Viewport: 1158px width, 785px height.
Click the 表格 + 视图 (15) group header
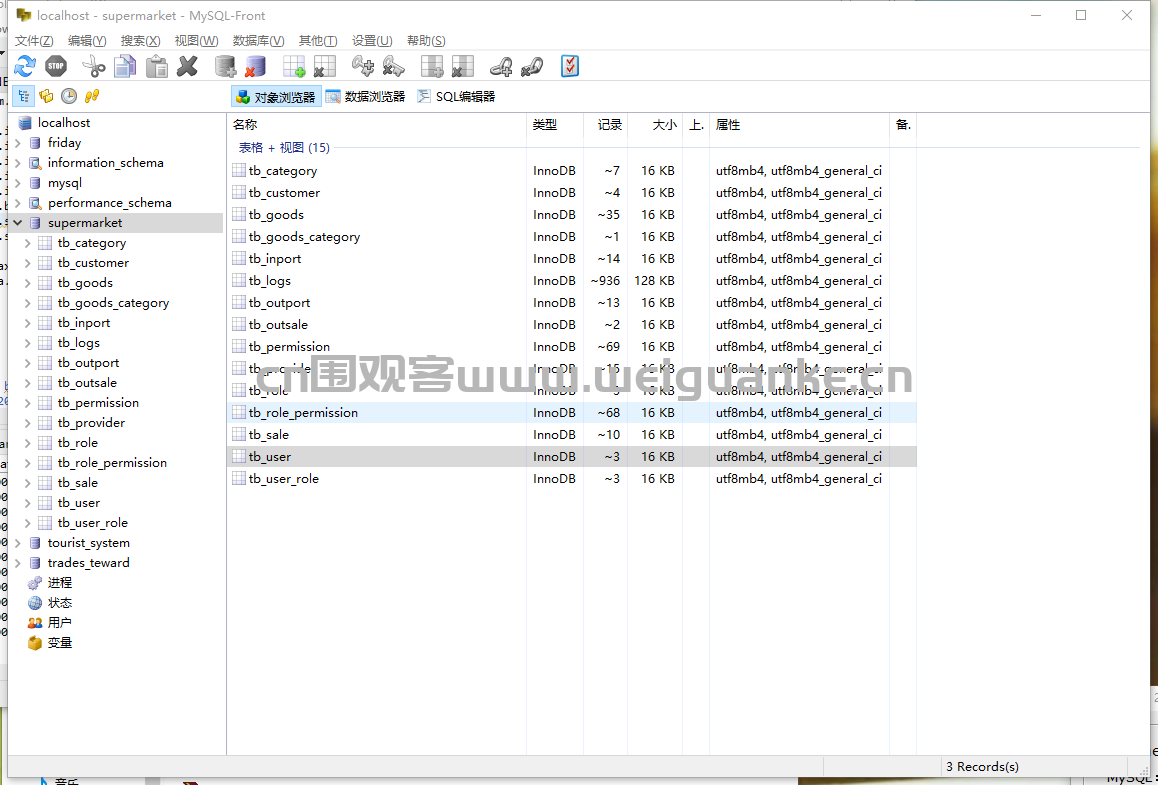pos(284,148)
